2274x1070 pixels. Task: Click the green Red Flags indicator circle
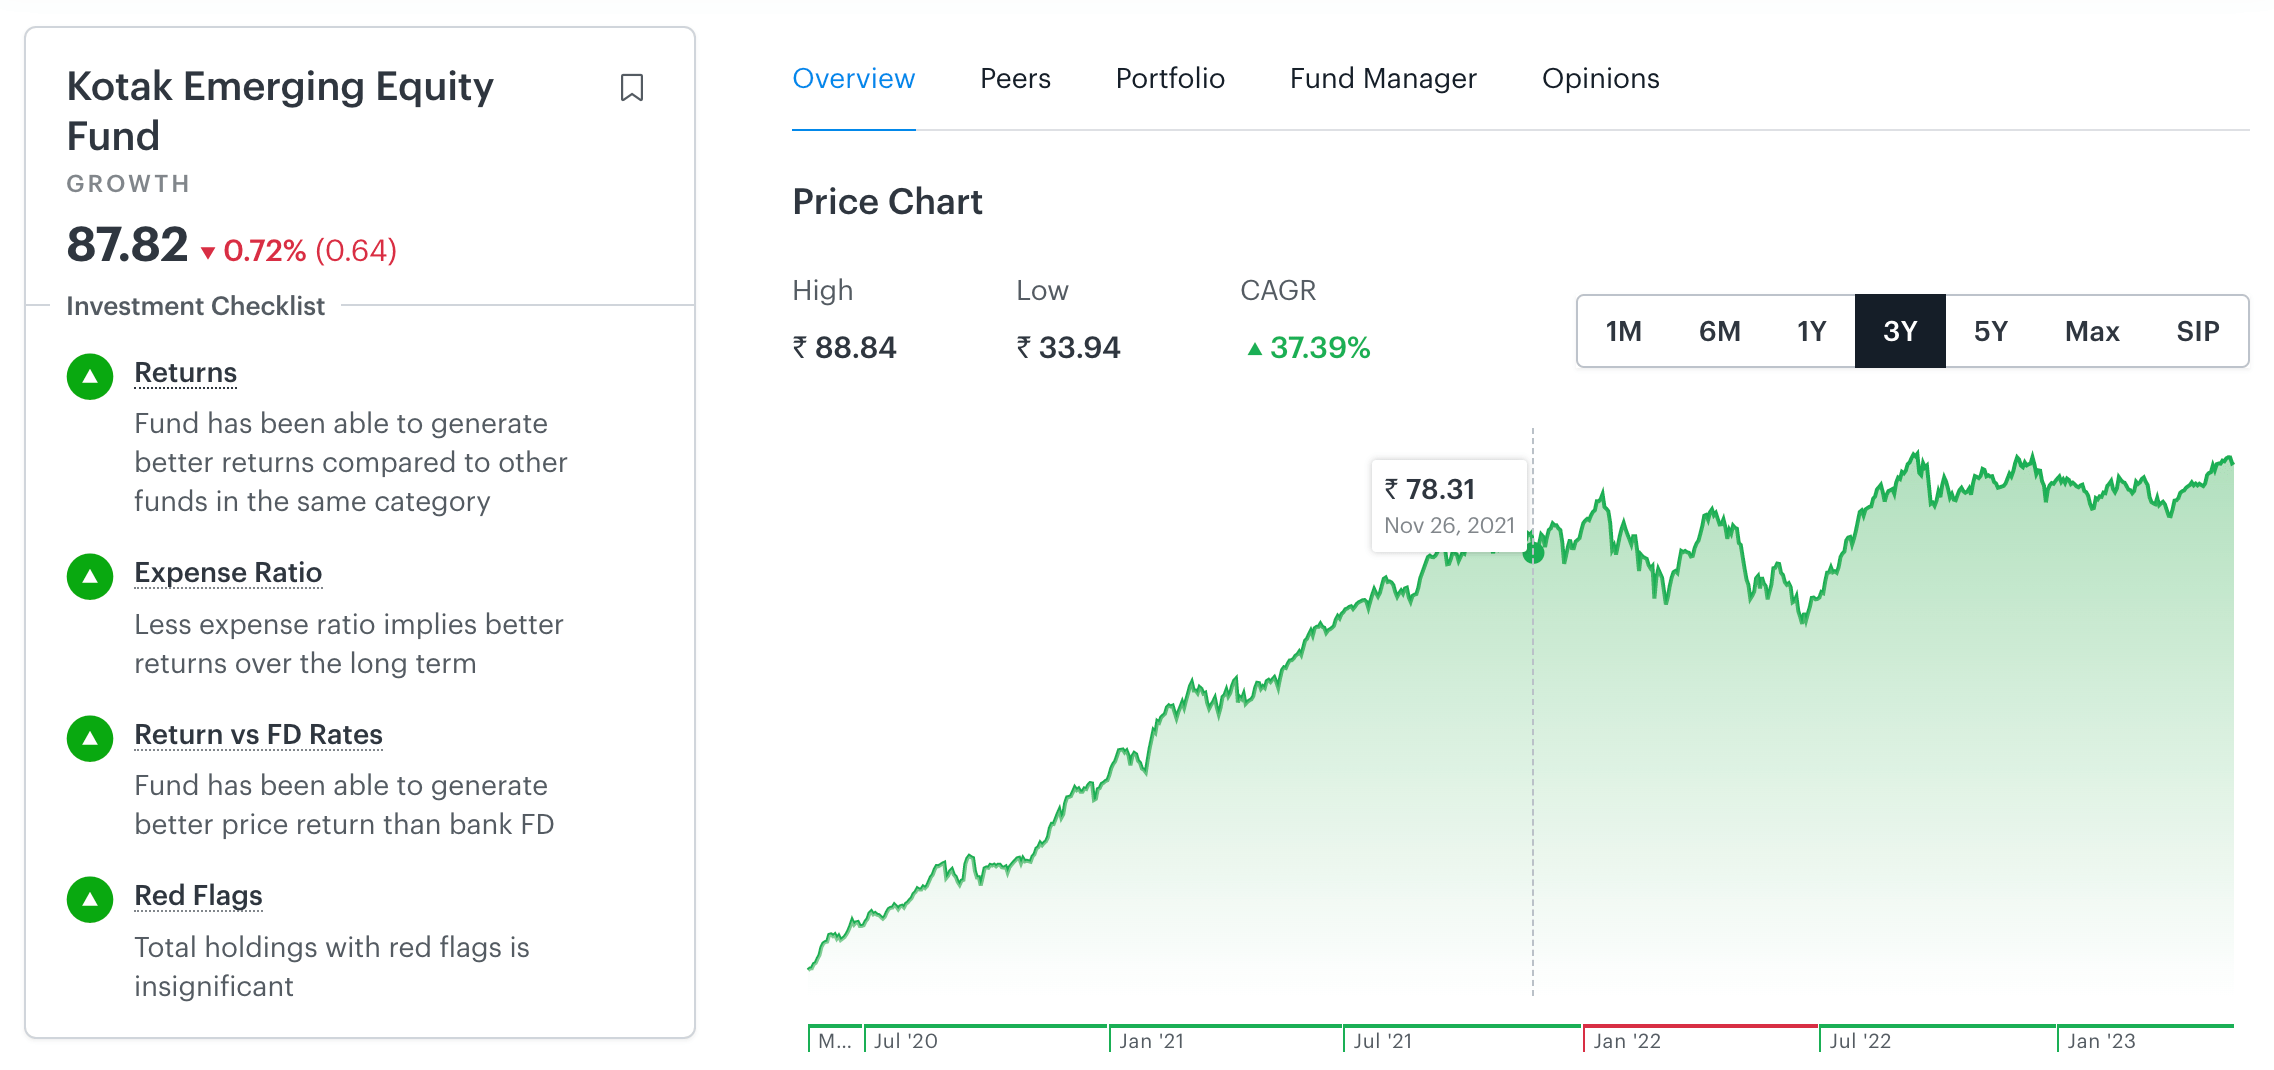coord(89,898)
